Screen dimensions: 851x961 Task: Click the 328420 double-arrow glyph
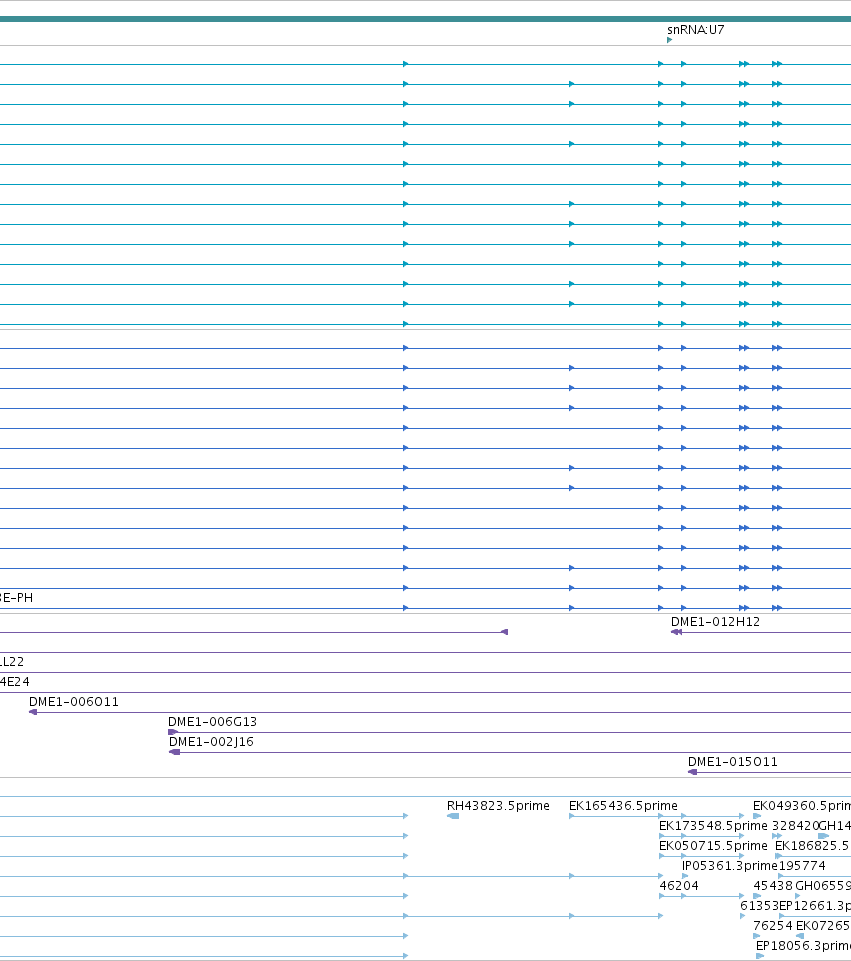click(x=777, y=836)
